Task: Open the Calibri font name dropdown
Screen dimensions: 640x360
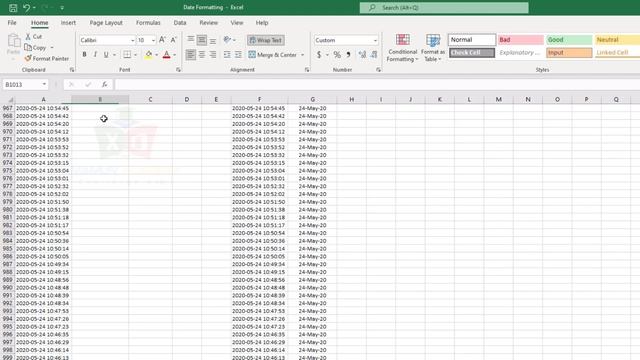Action: [x=132, y=40]
